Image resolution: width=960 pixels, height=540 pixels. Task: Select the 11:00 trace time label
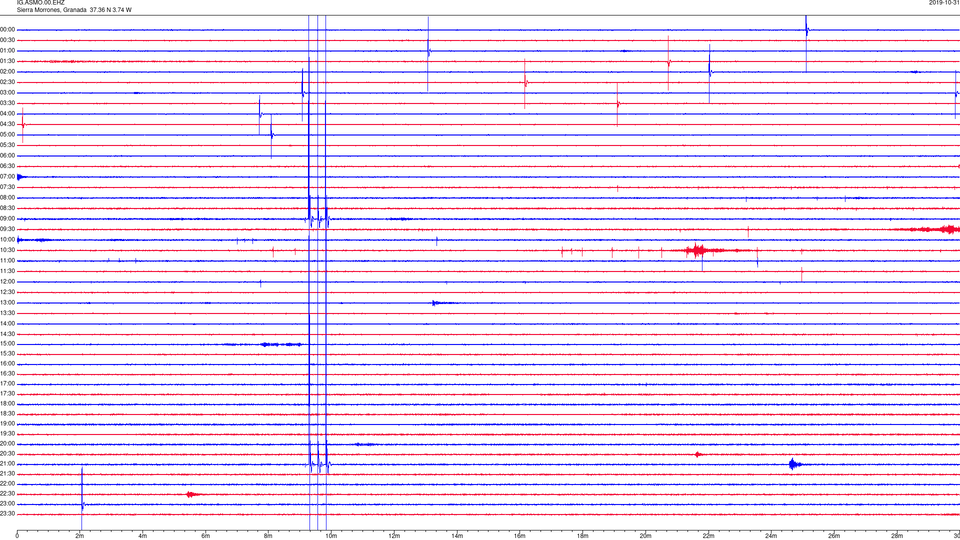[x=7, y=261]
